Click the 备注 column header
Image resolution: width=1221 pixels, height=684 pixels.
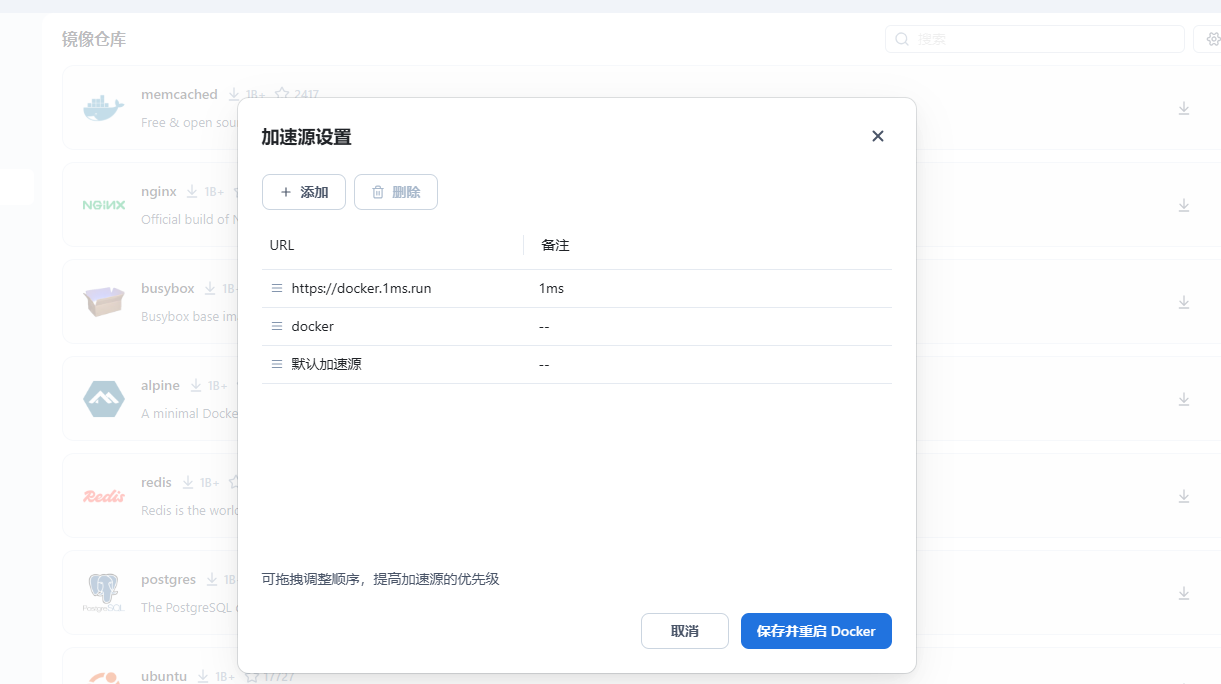(555, 245)
